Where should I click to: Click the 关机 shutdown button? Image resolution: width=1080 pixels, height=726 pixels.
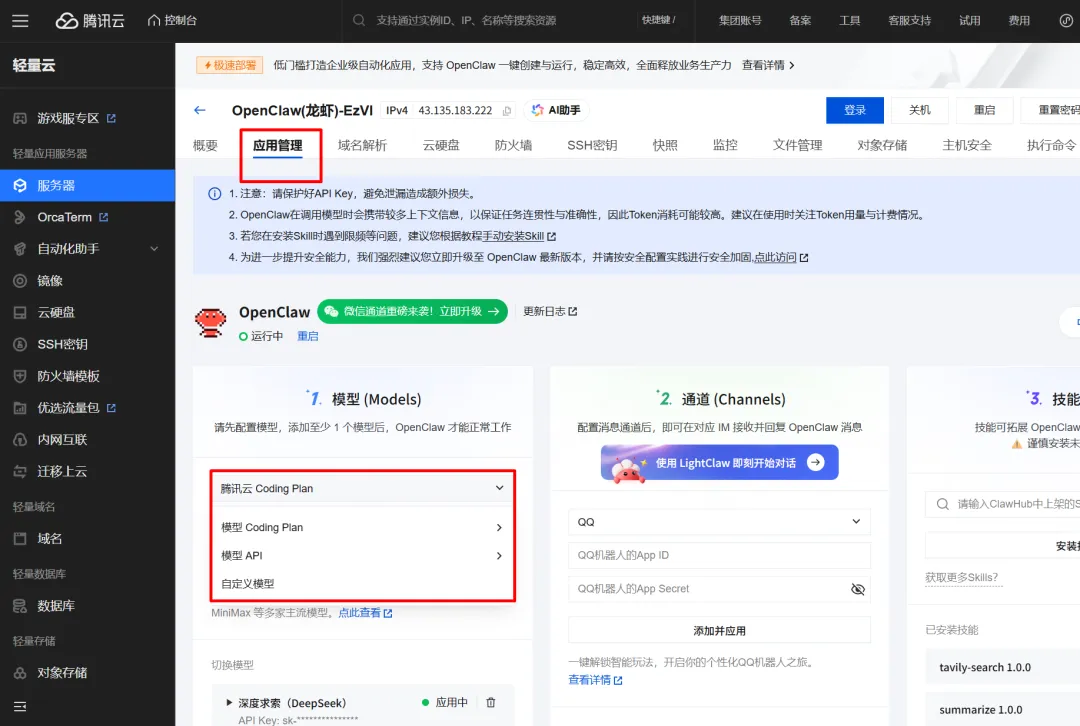click(x=920, y=110)
